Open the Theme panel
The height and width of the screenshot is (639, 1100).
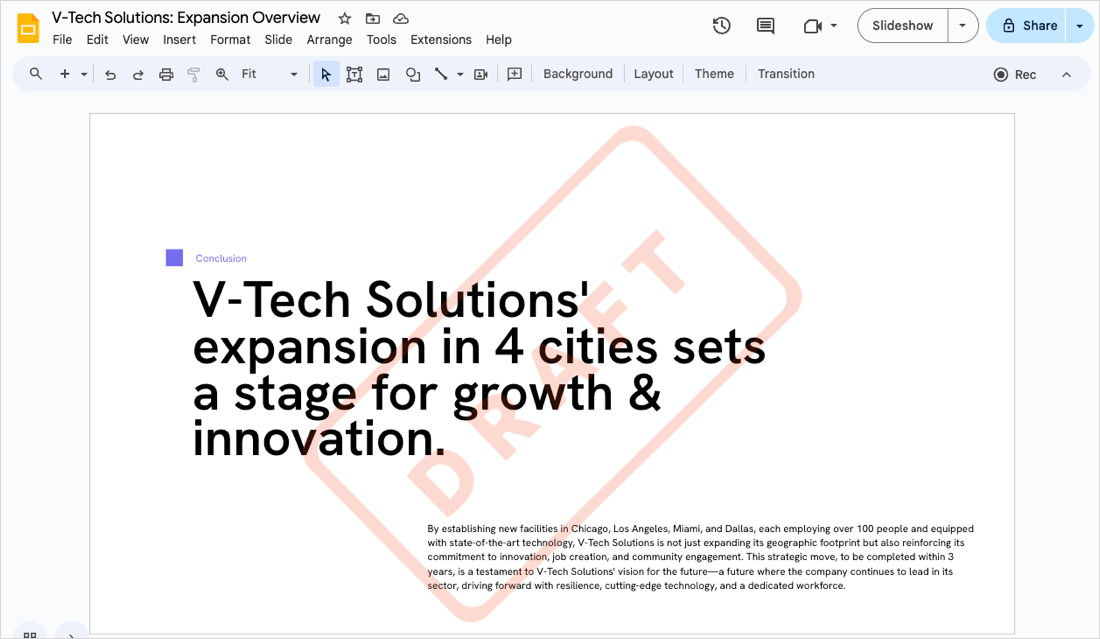tap(714, 74)
